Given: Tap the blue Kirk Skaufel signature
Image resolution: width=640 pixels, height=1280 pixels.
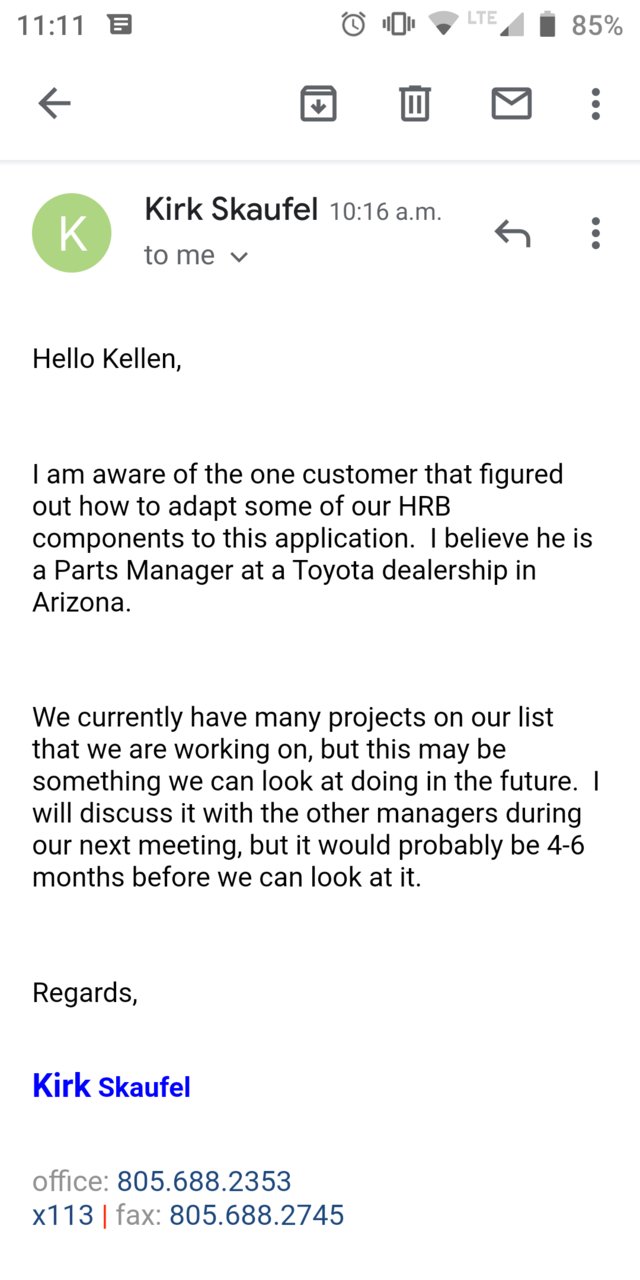Looking at the screenshot, I should [x=111, y=1086].
